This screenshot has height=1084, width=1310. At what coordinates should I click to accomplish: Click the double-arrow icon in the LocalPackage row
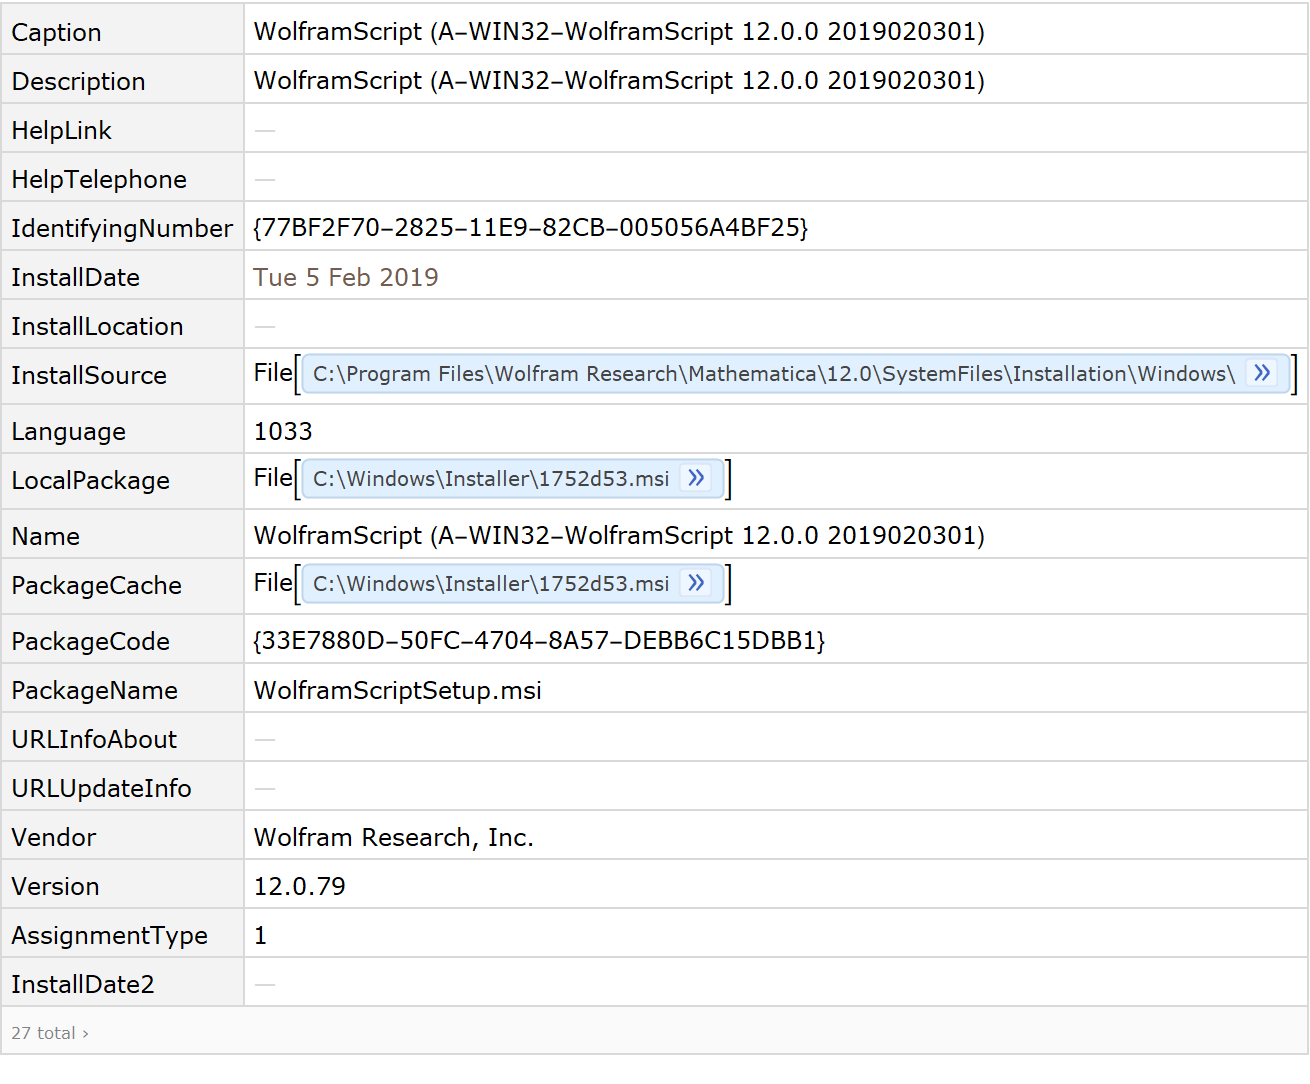click(x=696, y=479)
